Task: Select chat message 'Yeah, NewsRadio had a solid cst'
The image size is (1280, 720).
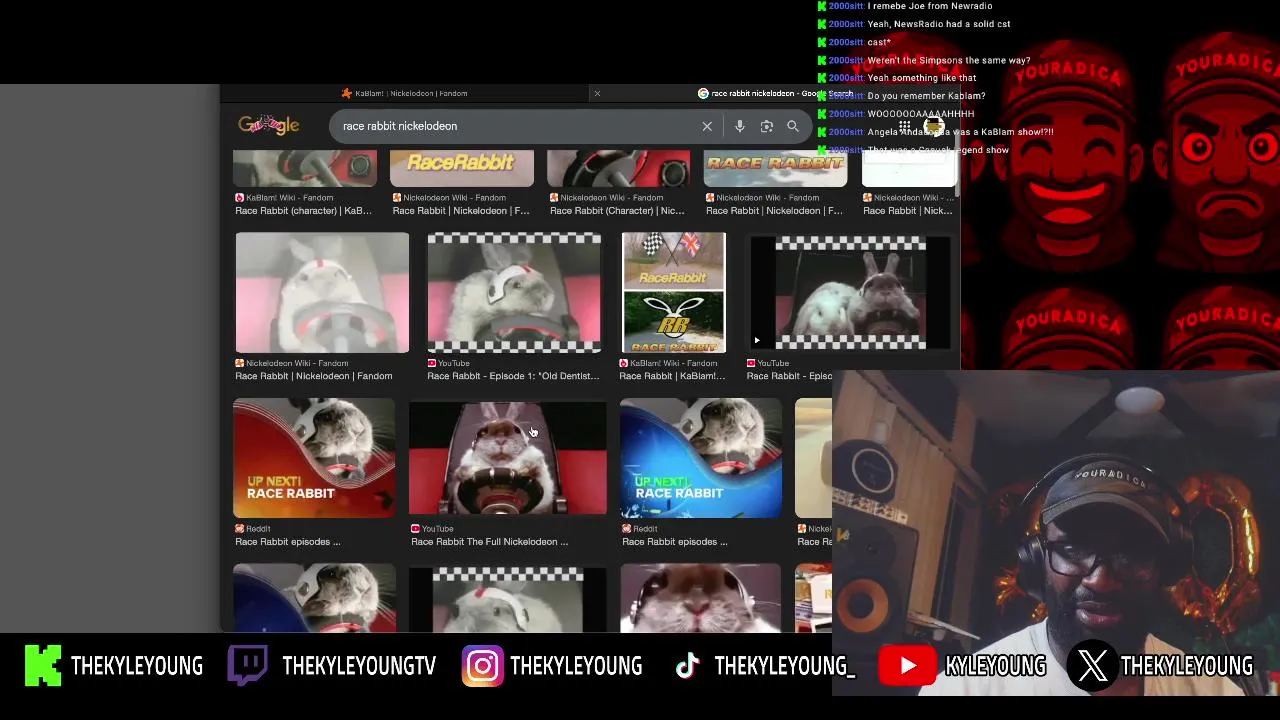Action: click(938, 24)
